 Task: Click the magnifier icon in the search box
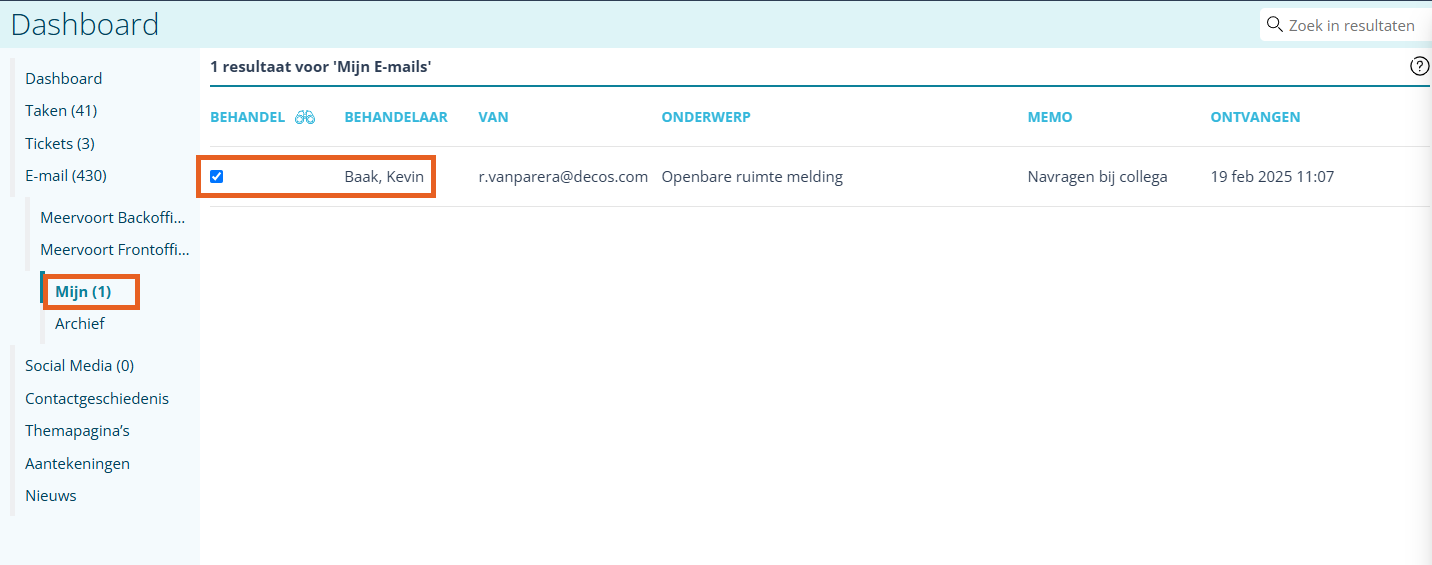[x=1275, y=24]
